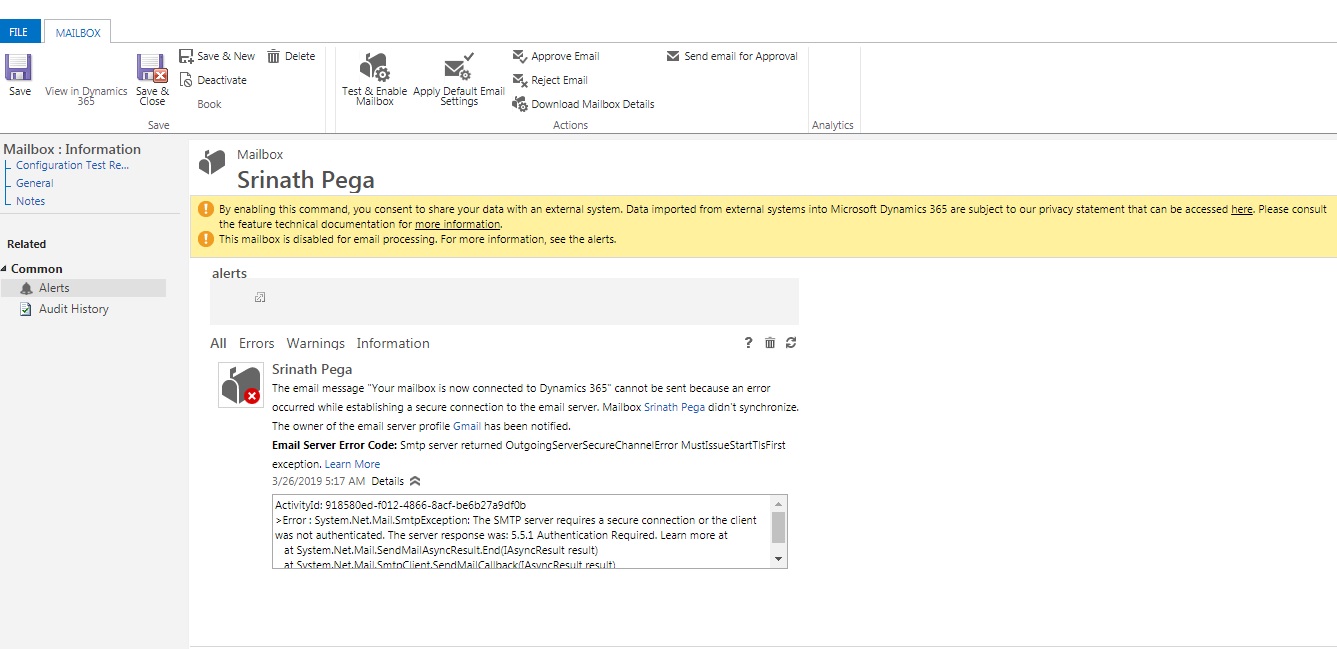Click Save & Close icon
This screenshot has height=649, width=1337.
point(152,68)
